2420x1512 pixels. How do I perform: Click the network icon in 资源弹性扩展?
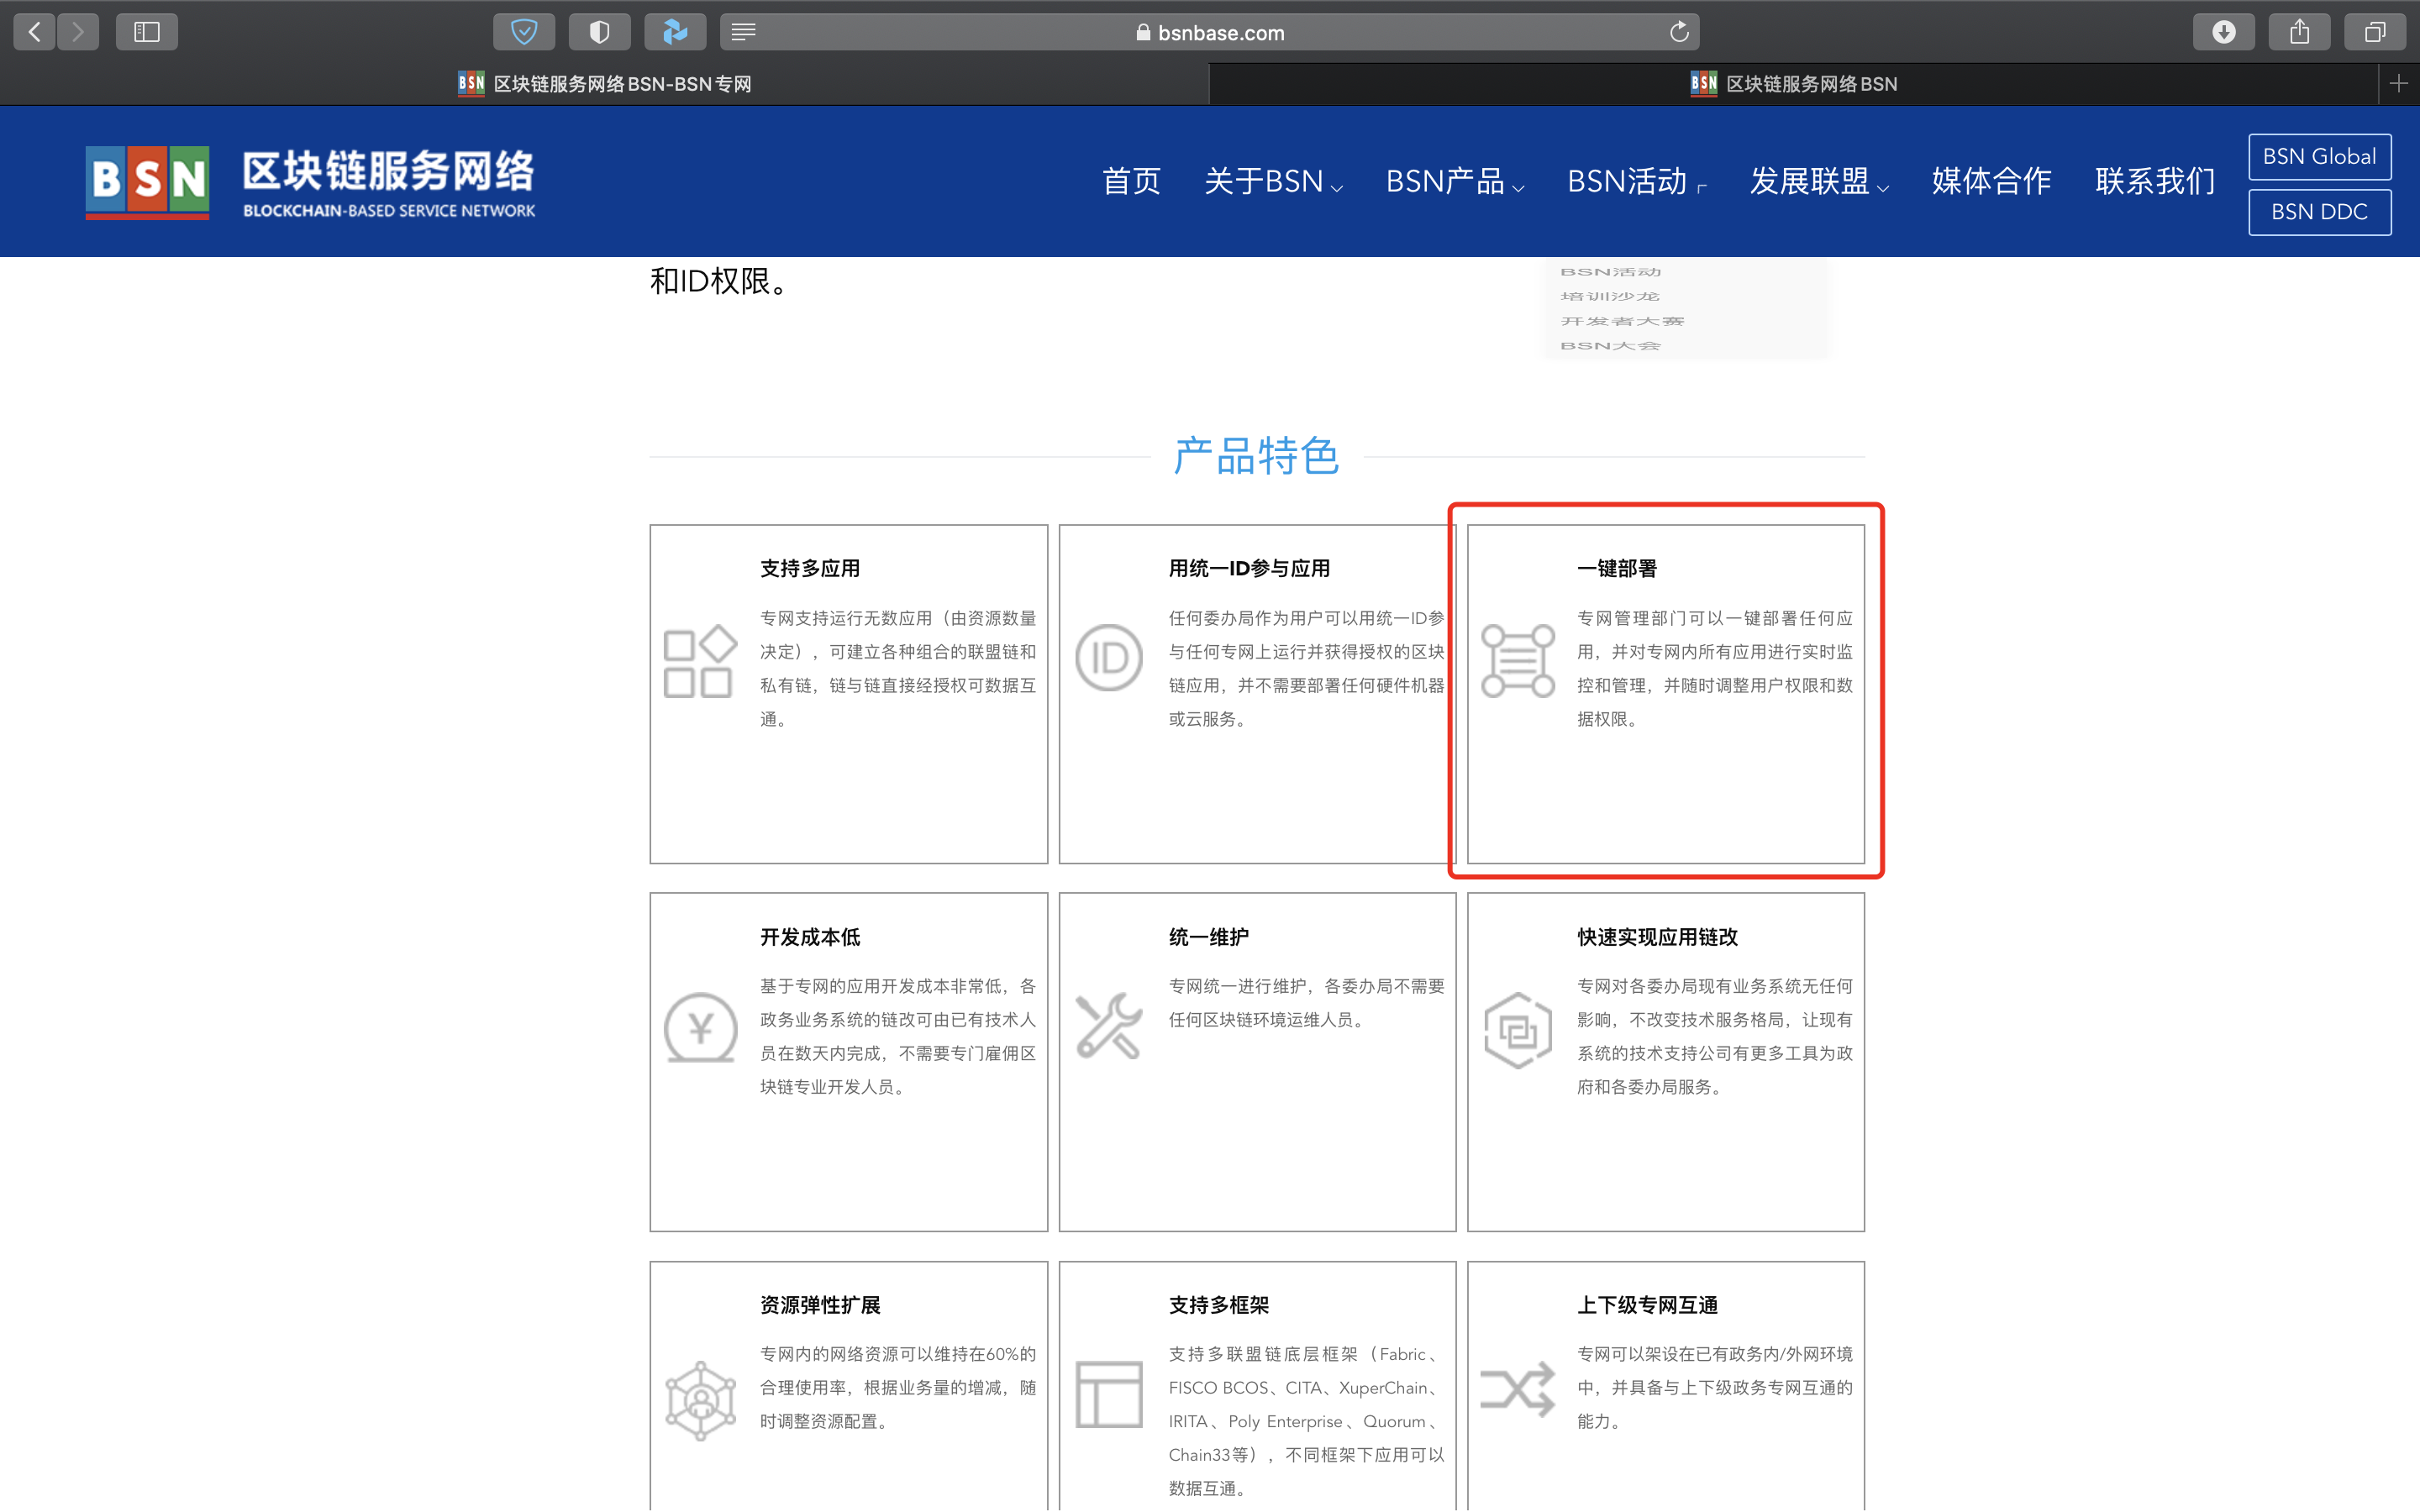(x=700, y=1400)
